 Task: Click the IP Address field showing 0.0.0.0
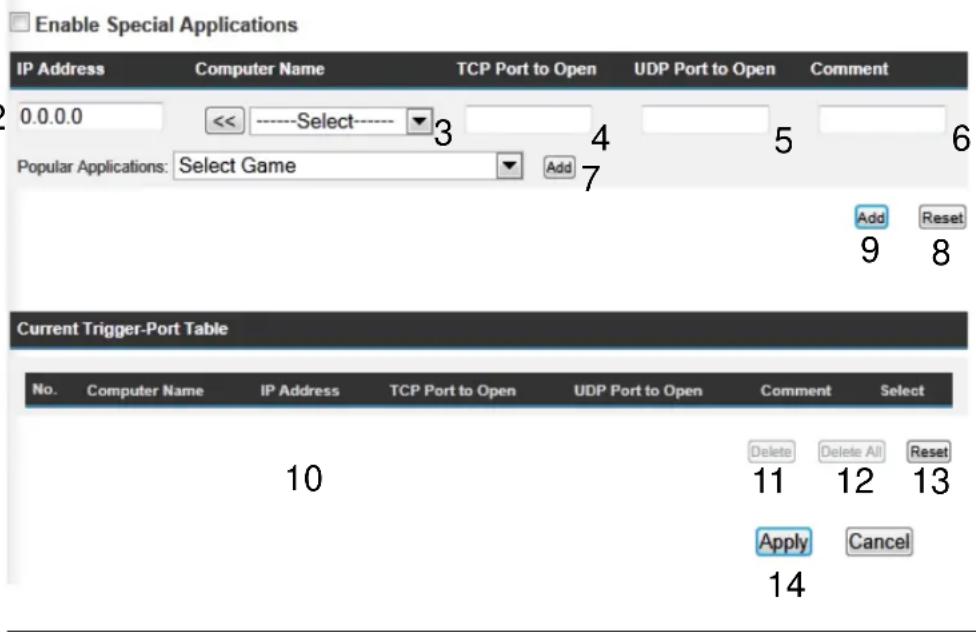pos(90,116)
